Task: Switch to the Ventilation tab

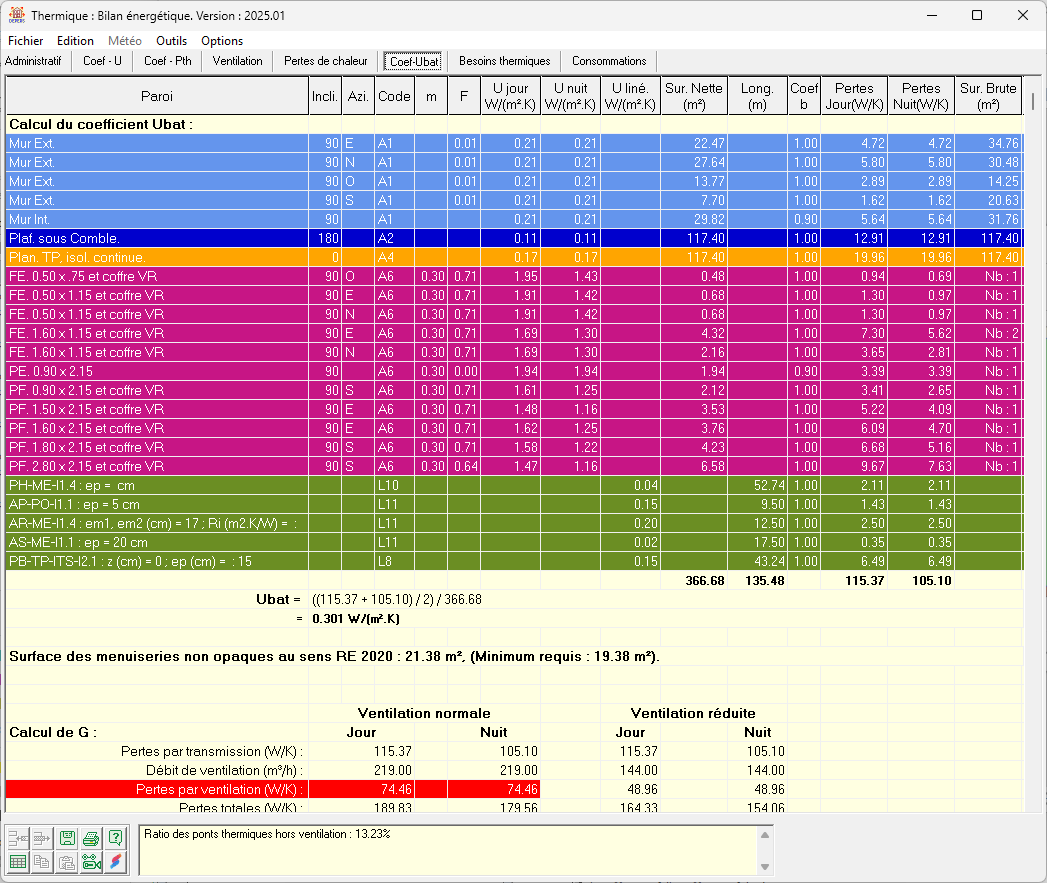Action: click(x=236, y=60)
